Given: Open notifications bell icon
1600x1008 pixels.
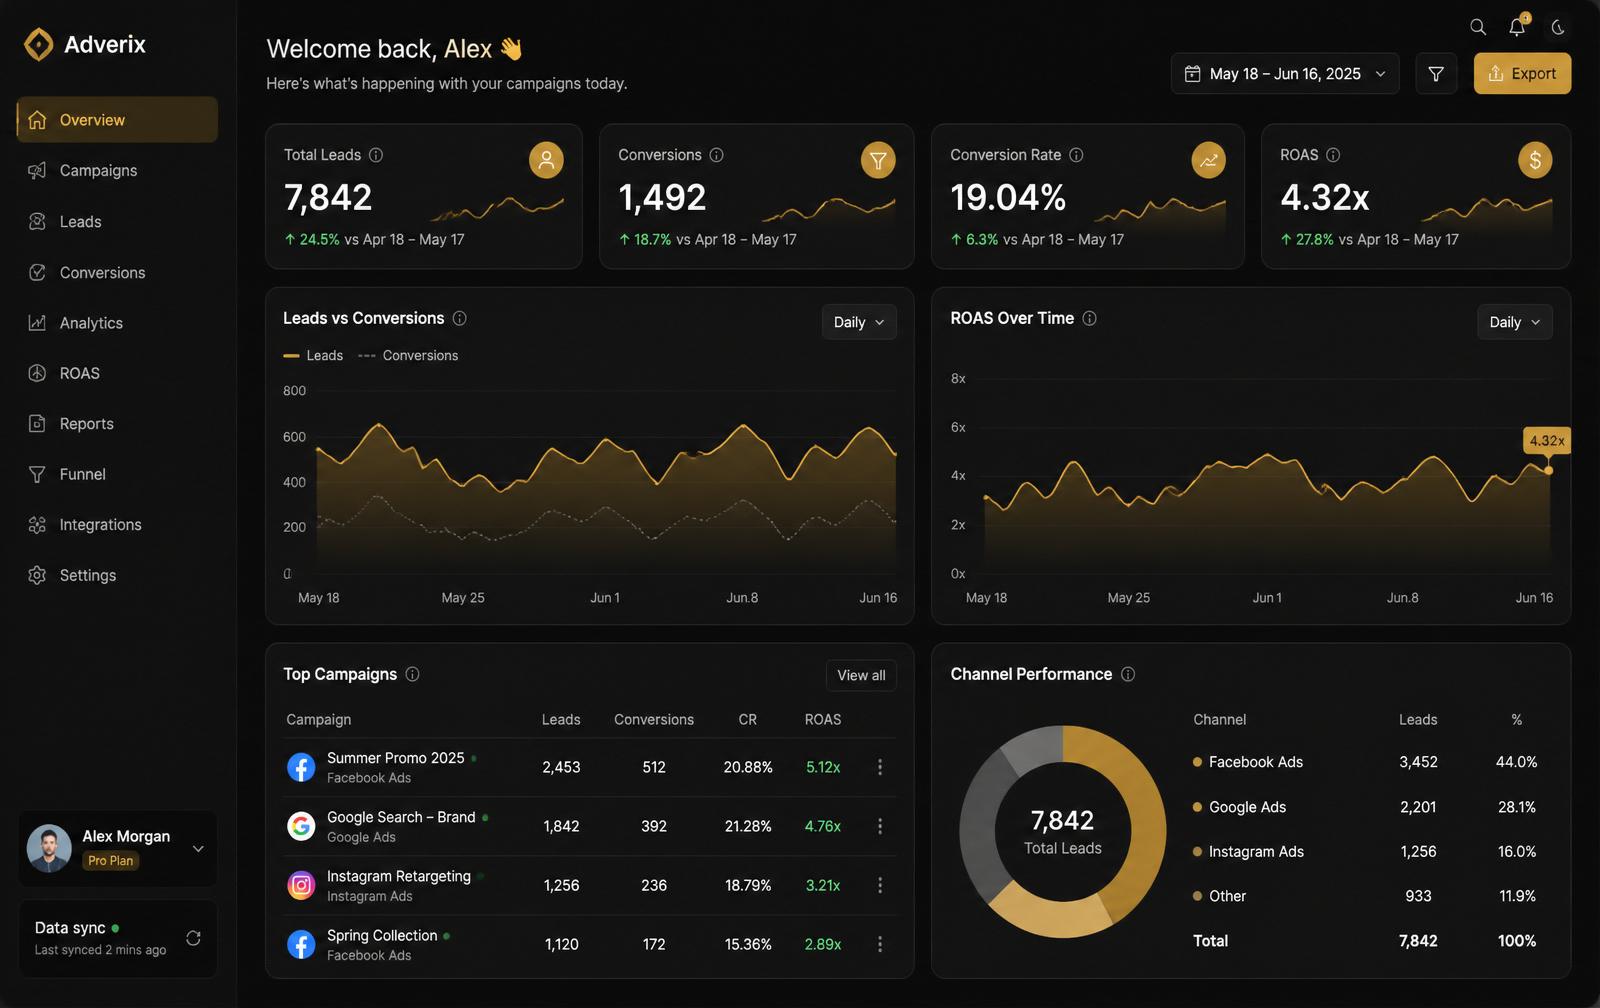Looking at the screenshot, I should coord(1517,27).
